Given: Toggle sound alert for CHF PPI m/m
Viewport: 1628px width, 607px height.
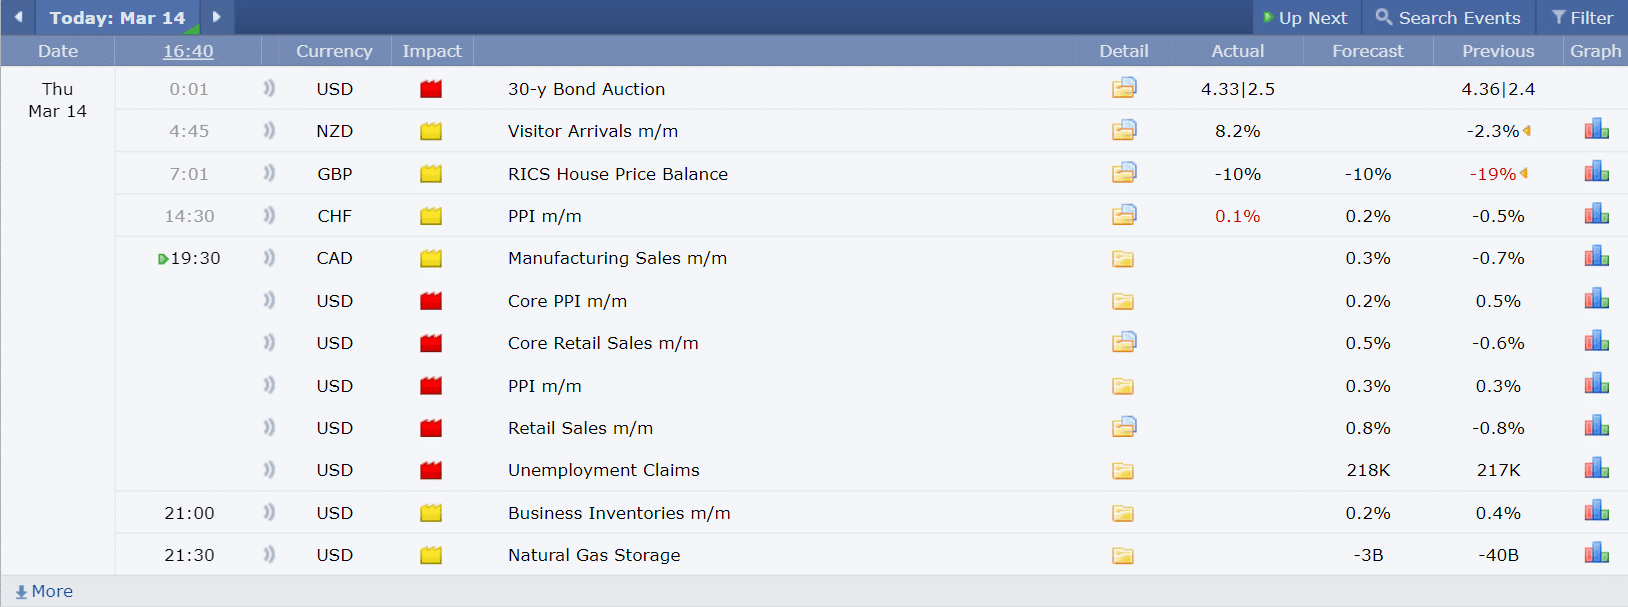Looking at the screenshot, I should click(269, 215).
